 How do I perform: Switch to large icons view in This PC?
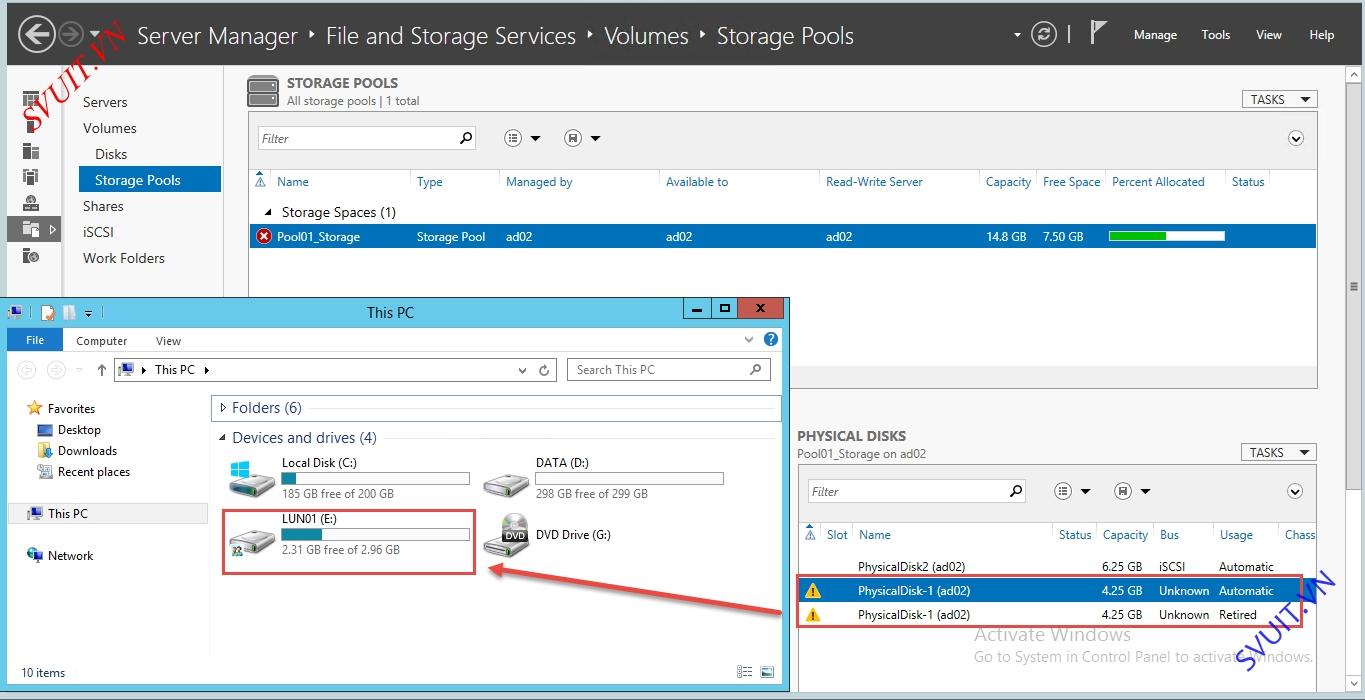click(x=767, y=672)
